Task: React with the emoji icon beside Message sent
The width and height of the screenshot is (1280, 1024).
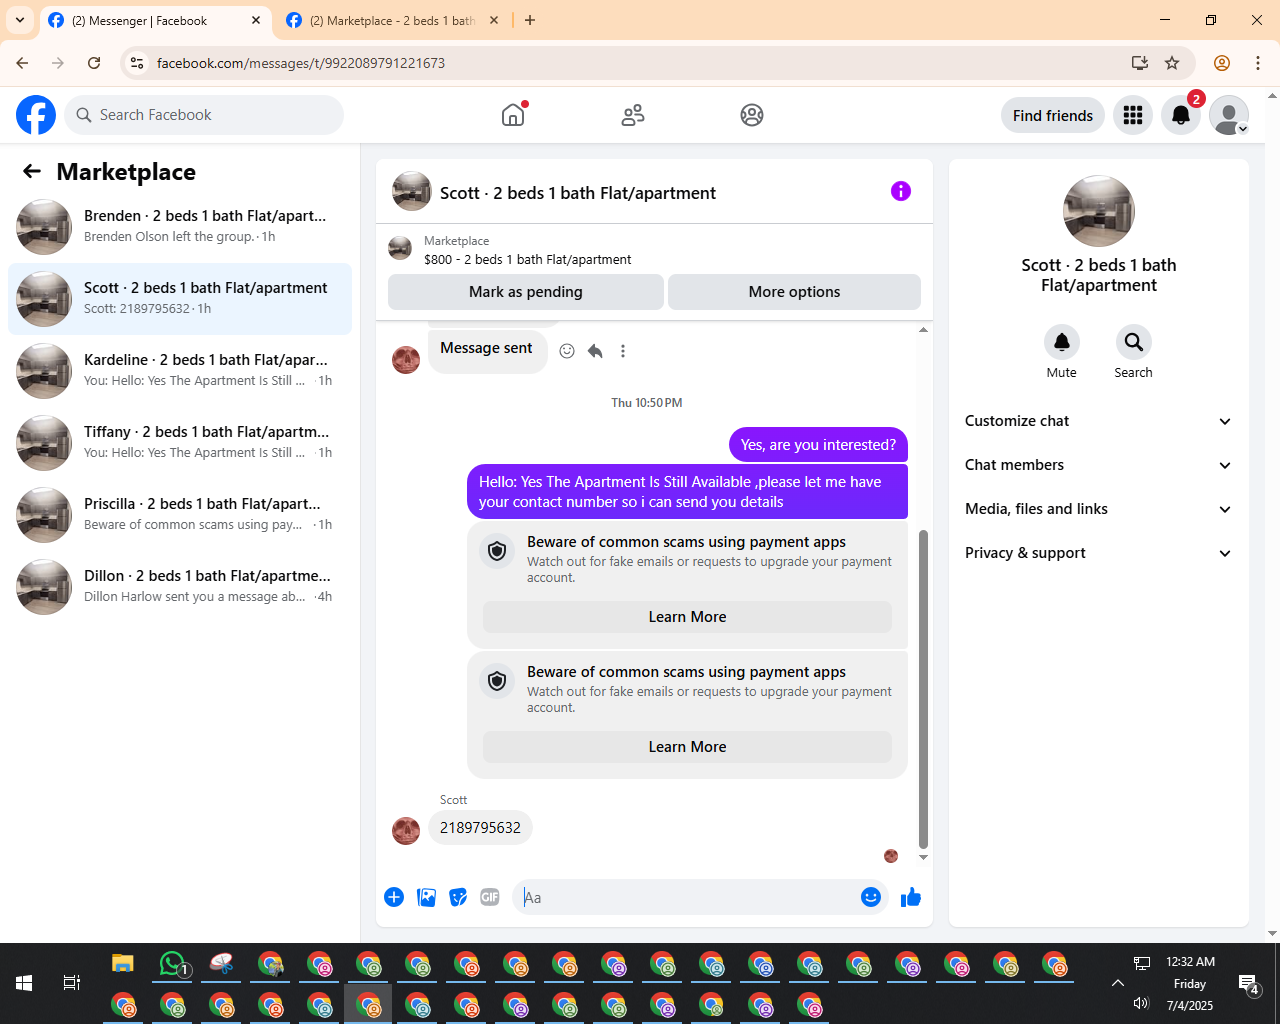Action: coord(567,351)
